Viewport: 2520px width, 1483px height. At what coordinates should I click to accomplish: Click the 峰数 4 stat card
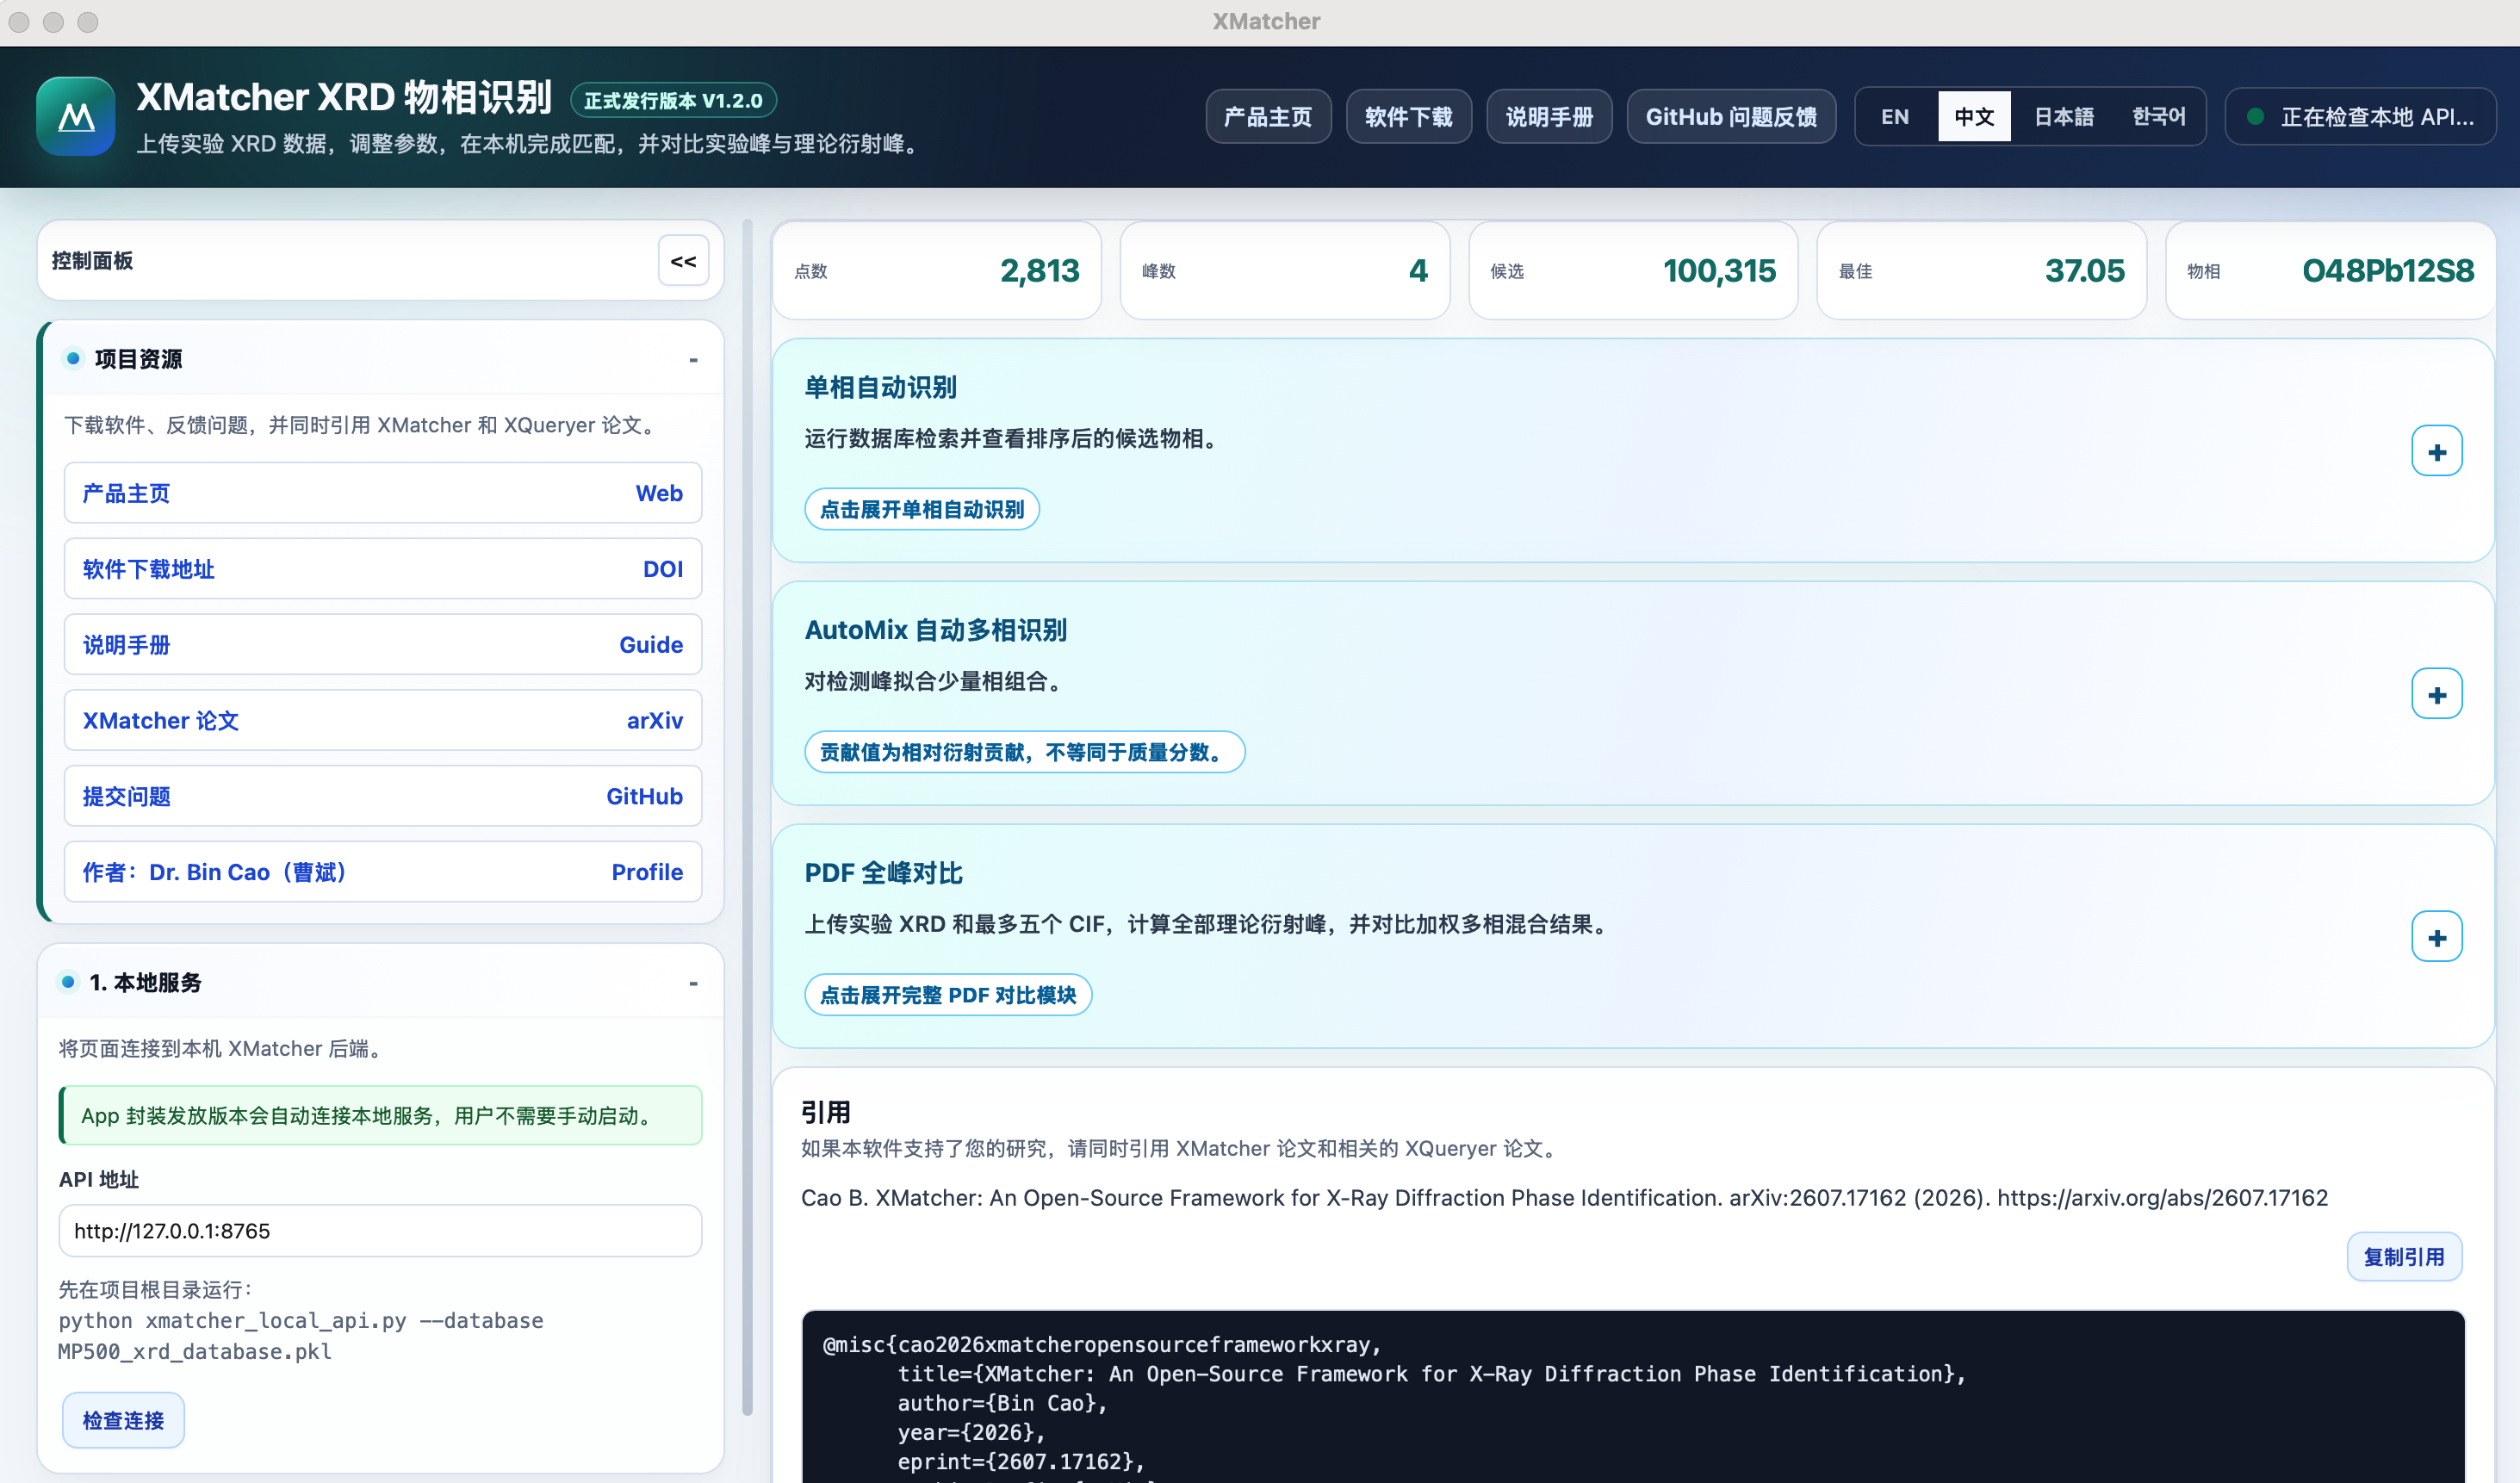(1284, 271)
